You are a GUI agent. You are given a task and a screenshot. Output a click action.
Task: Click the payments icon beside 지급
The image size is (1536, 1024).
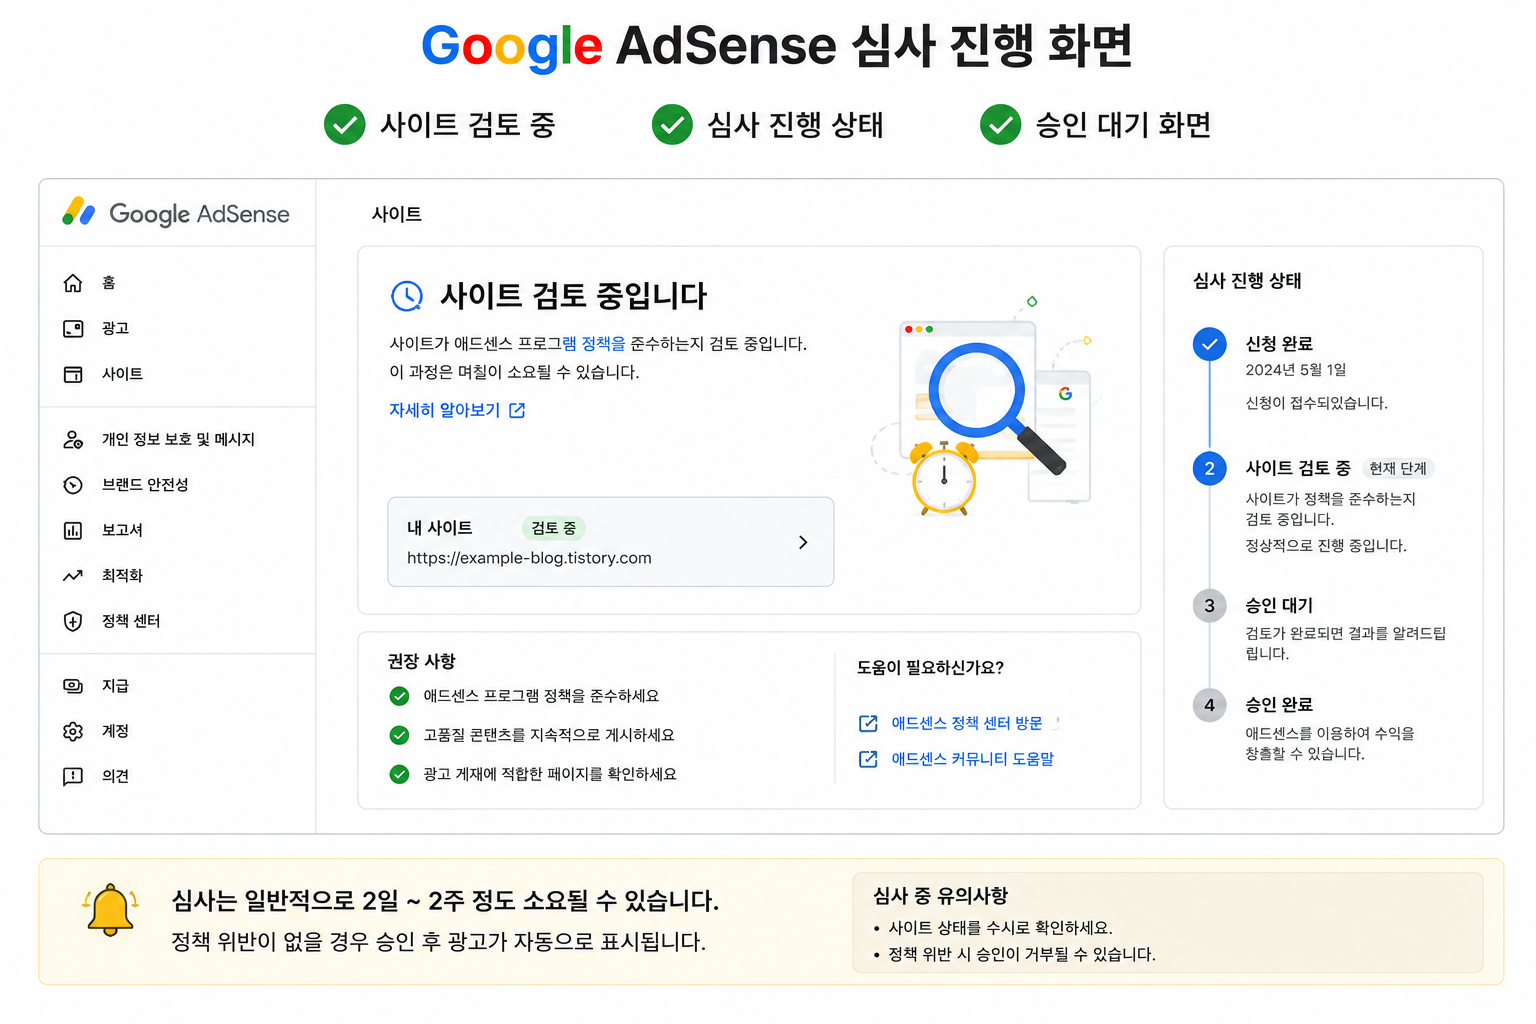pos(73,686)
